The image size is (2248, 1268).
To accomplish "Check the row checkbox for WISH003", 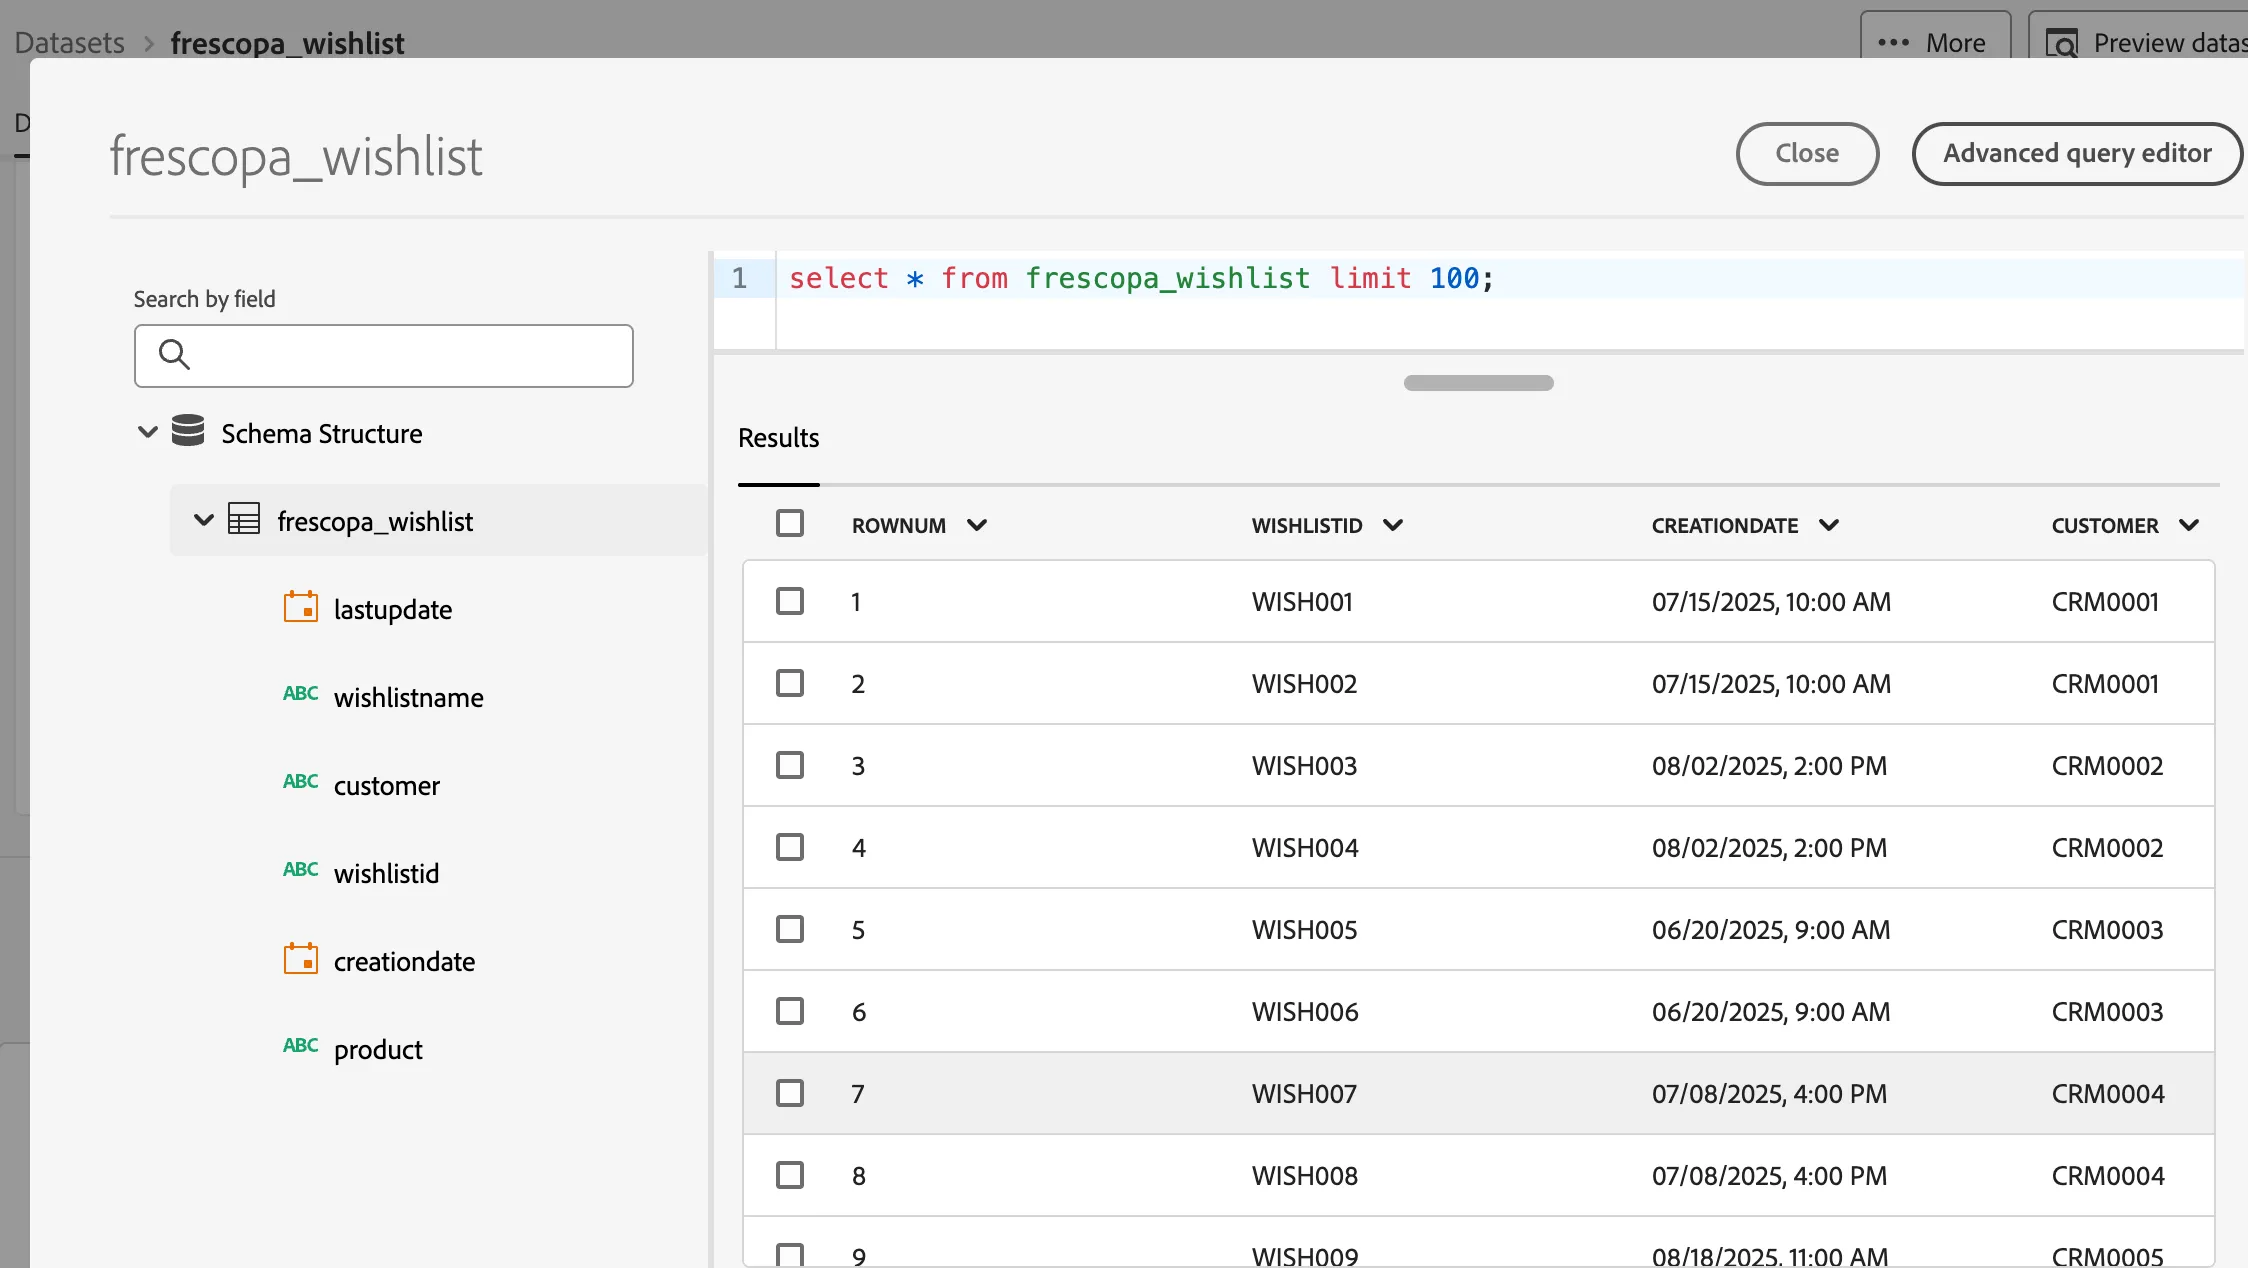I will click(x=790, y=766).
